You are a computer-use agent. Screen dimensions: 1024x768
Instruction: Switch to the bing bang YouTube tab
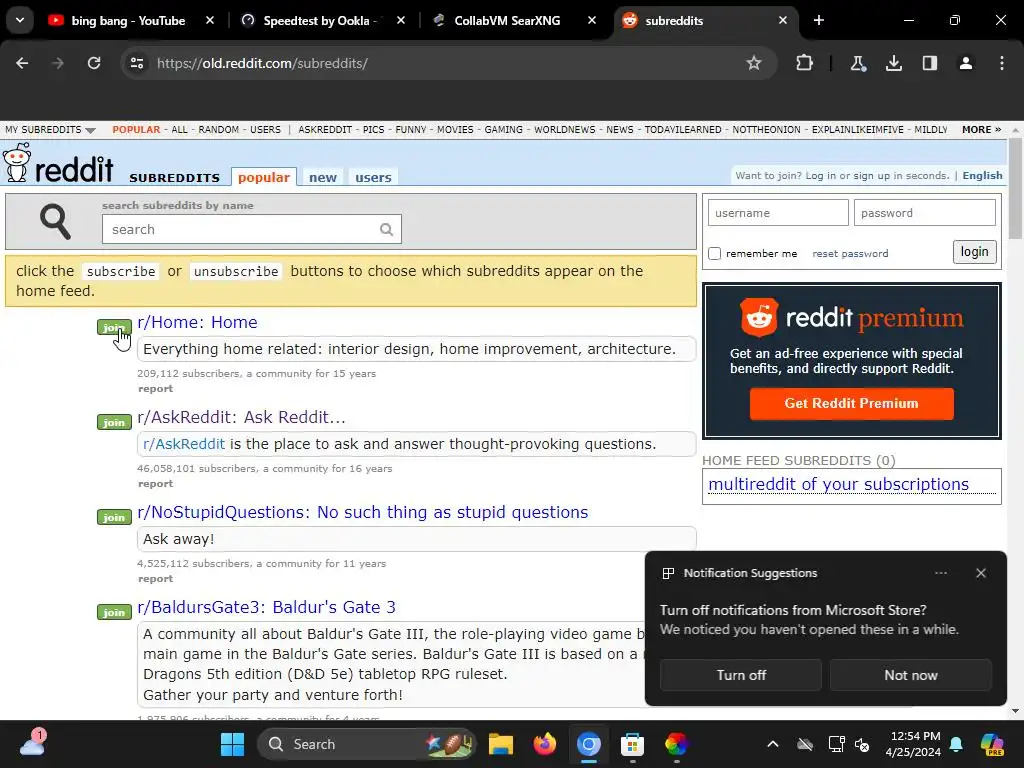(128, 21)
